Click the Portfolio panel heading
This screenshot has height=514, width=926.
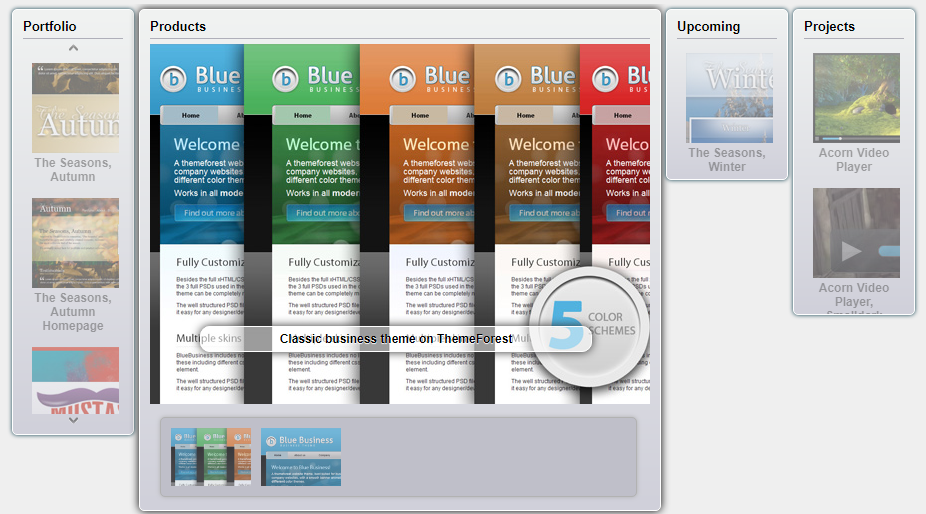(50, 27)
